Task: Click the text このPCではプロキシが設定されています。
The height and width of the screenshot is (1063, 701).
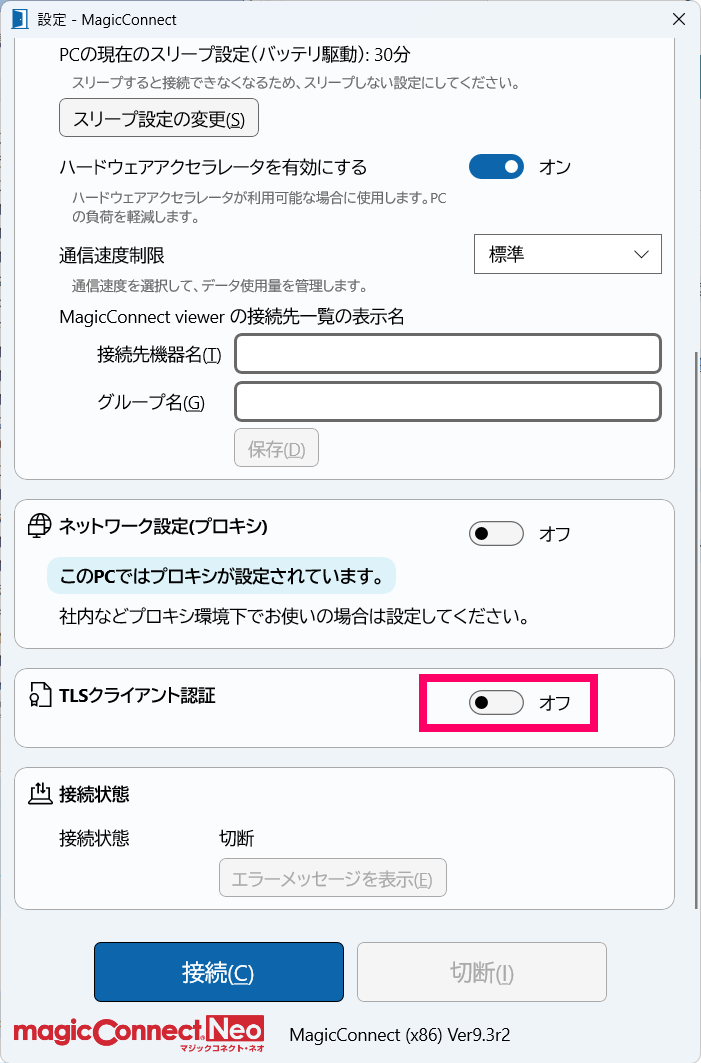Action: click(x=221, y=576)
